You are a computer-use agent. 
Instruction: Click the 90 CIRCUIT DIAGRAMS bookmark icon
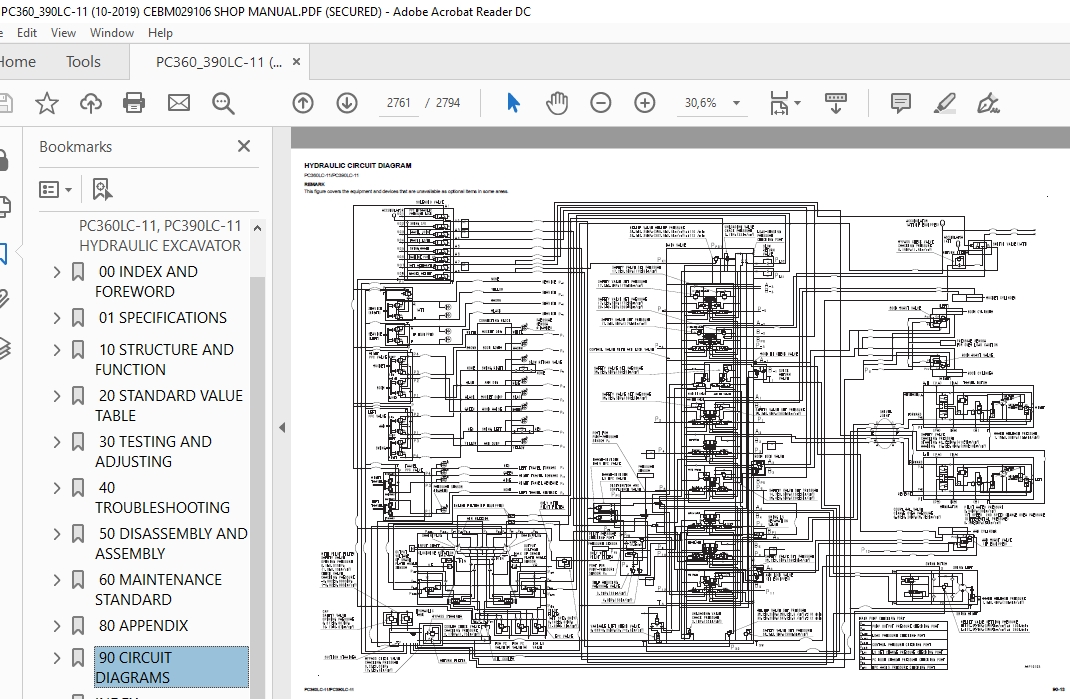click(x=78, y=658)
